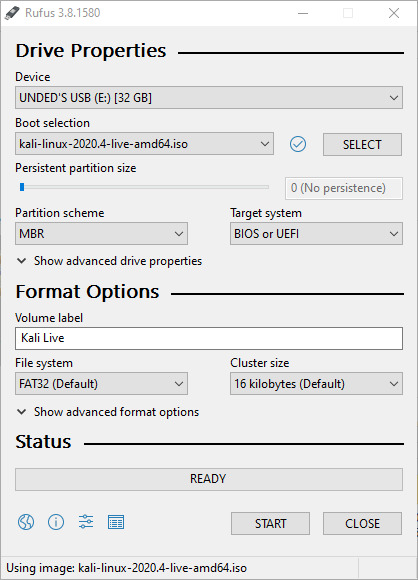The image size is (418, 580).
Task: Open the File system FAT32 dropdown
Action: click(101, 384)
